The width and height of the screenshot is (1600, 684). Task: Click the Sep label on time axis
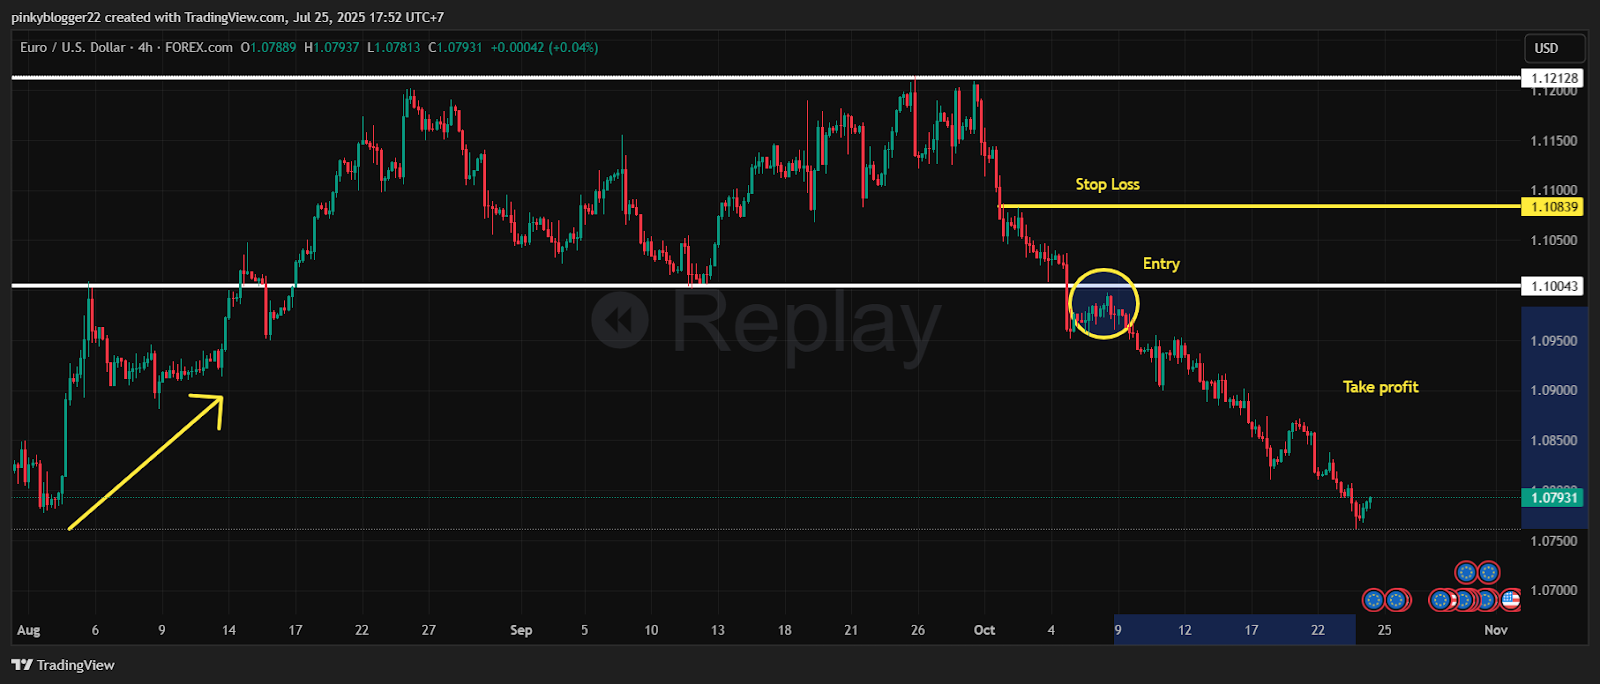[521, 630]
